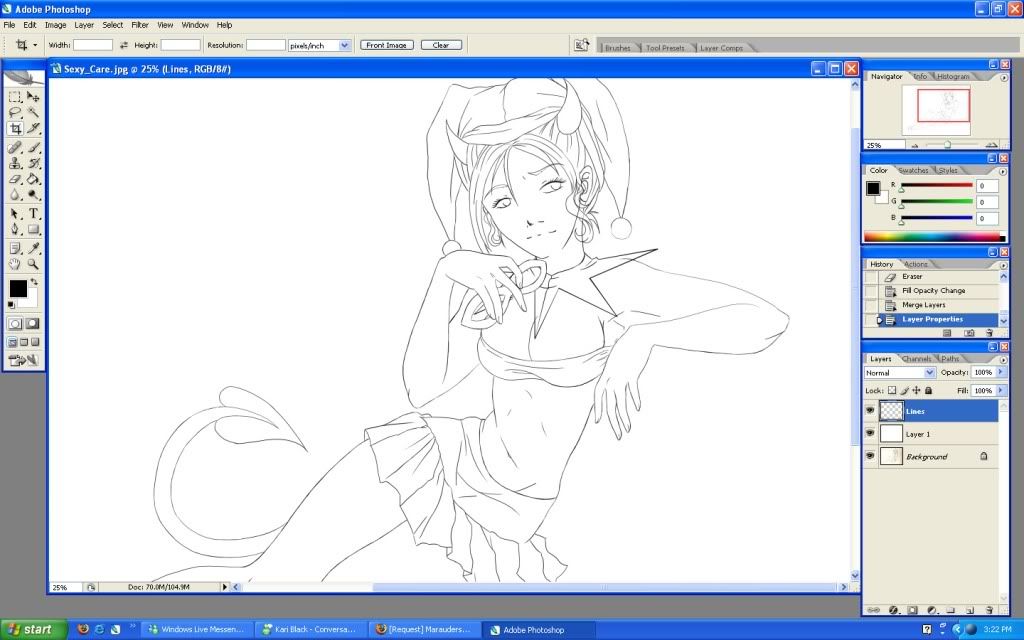Viewport: 1024px width, 640px height.
Task: Toggle lock image pixels
Action: pyautogui.click(x=904, y=391)
